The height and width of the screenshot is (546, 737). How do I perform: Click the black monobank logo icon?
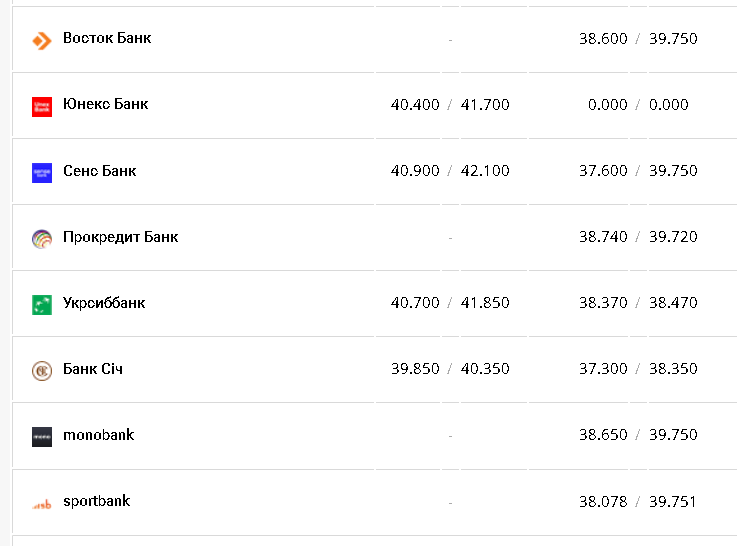click(x=41, y=436)
